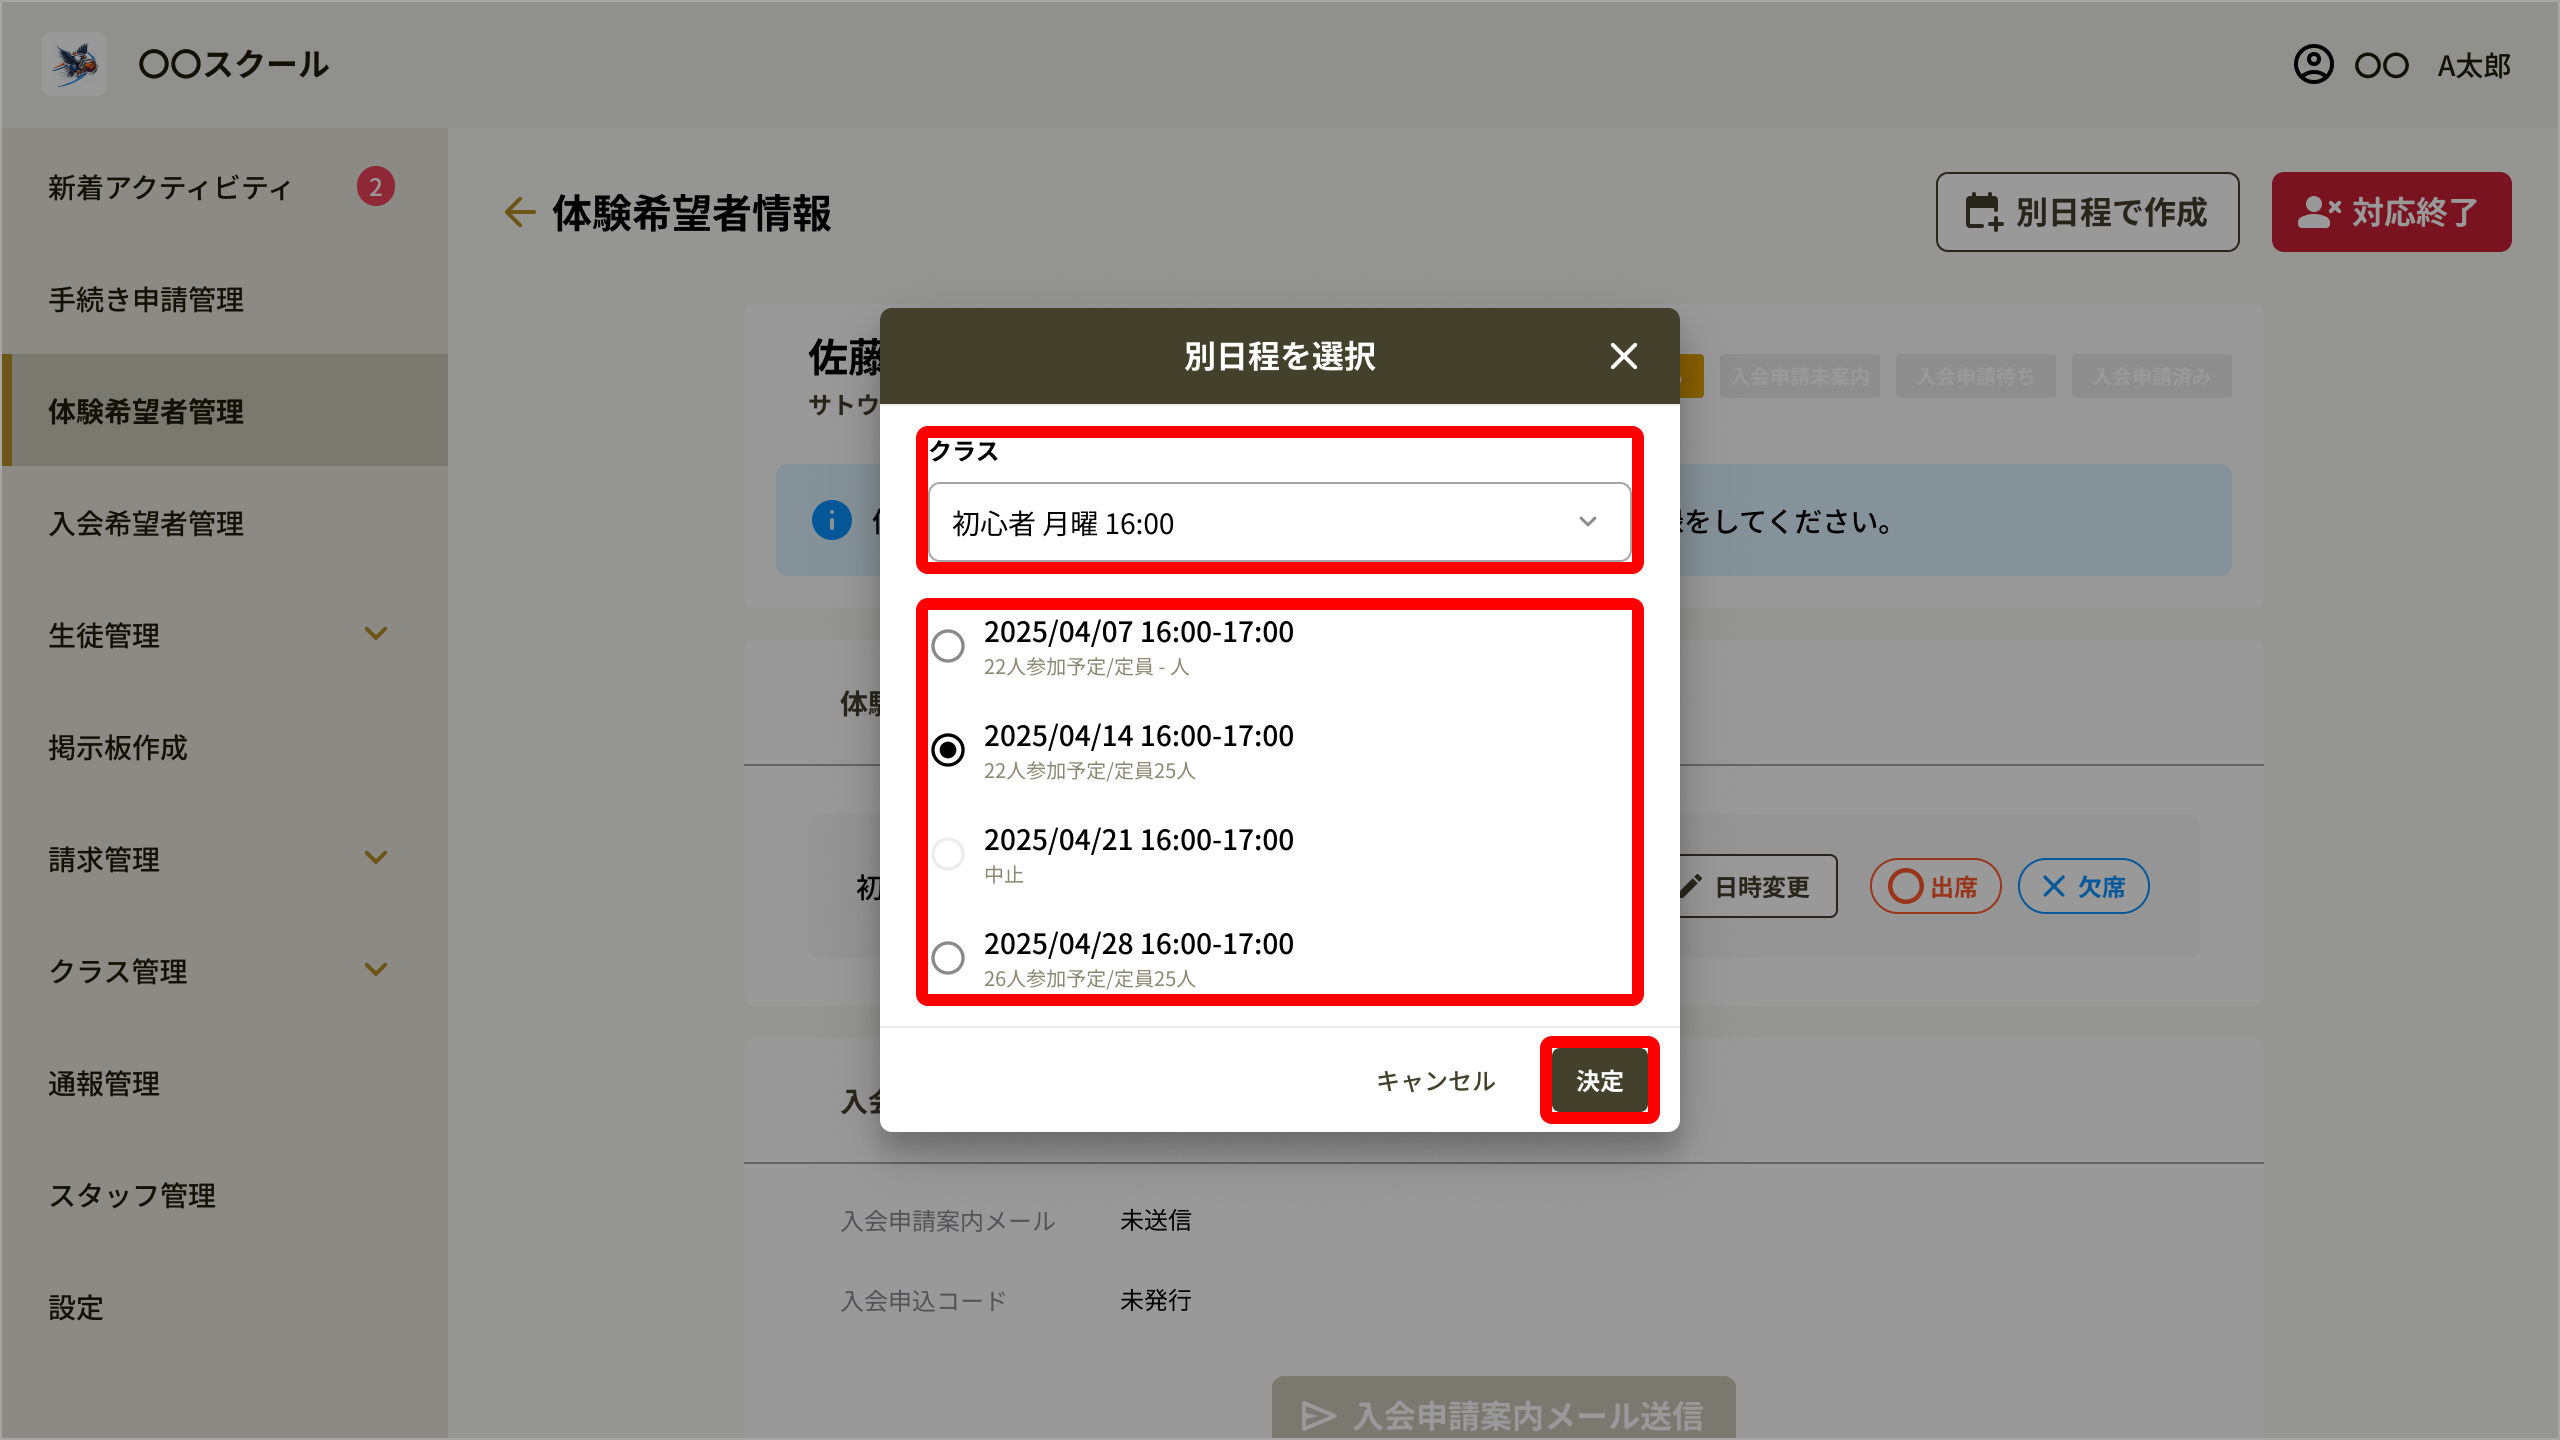Mark absence with 欠席 button
The image size is (2560, 1440).
(x=2083, y=886)
